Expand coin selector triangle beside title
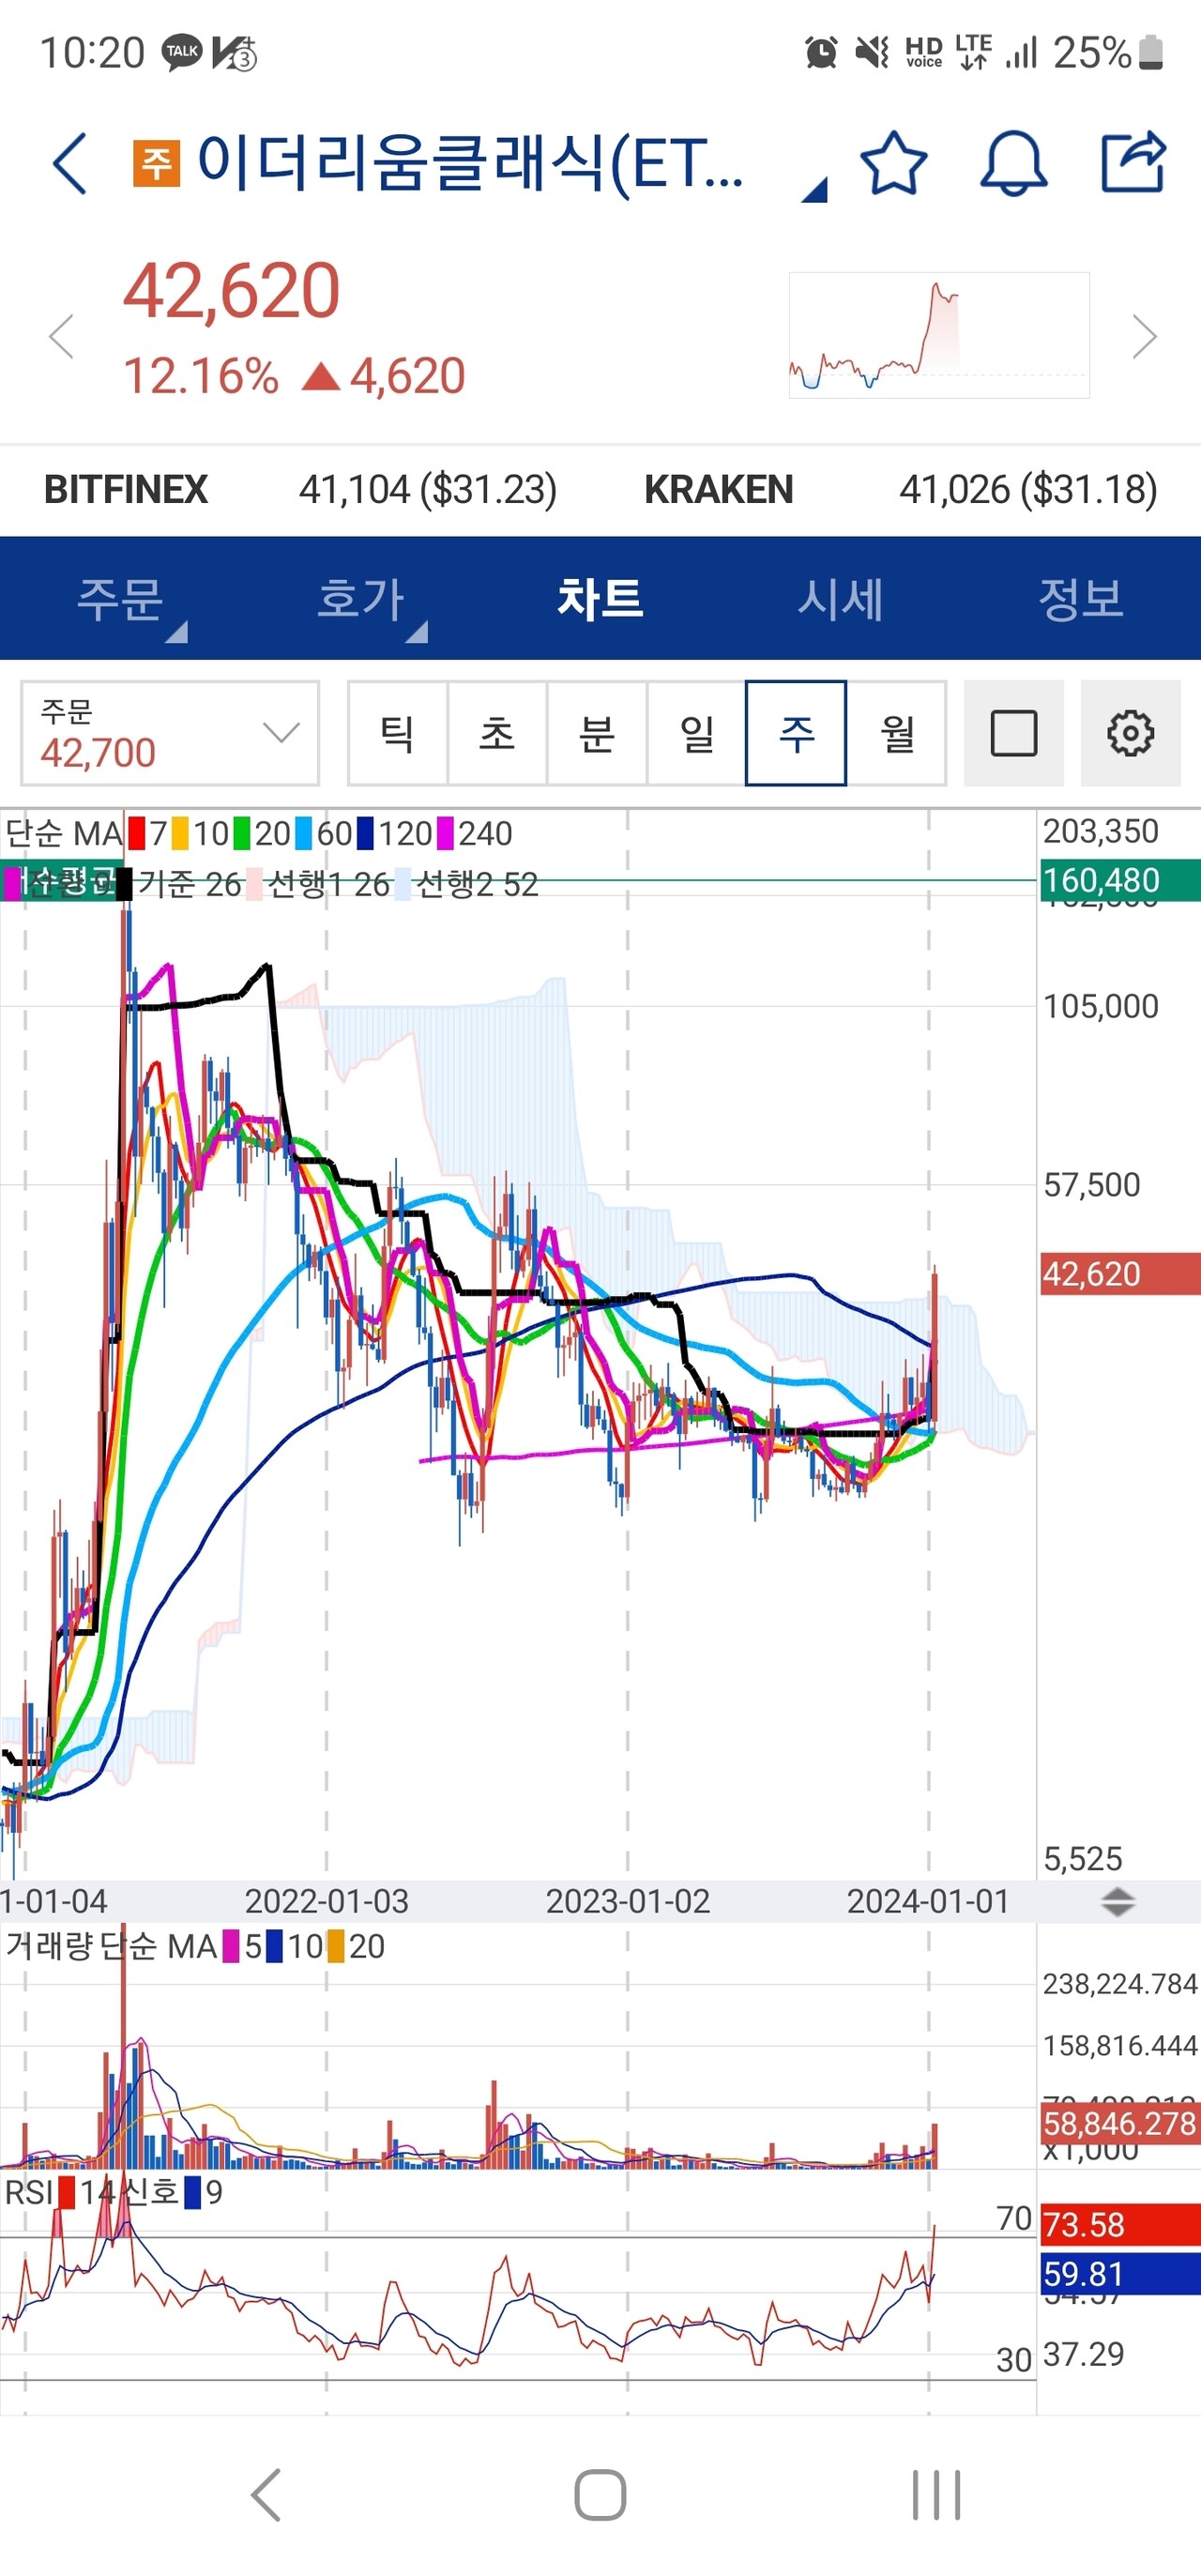The width and height of the screenshot is (1201, 2576). coord(815,189)
